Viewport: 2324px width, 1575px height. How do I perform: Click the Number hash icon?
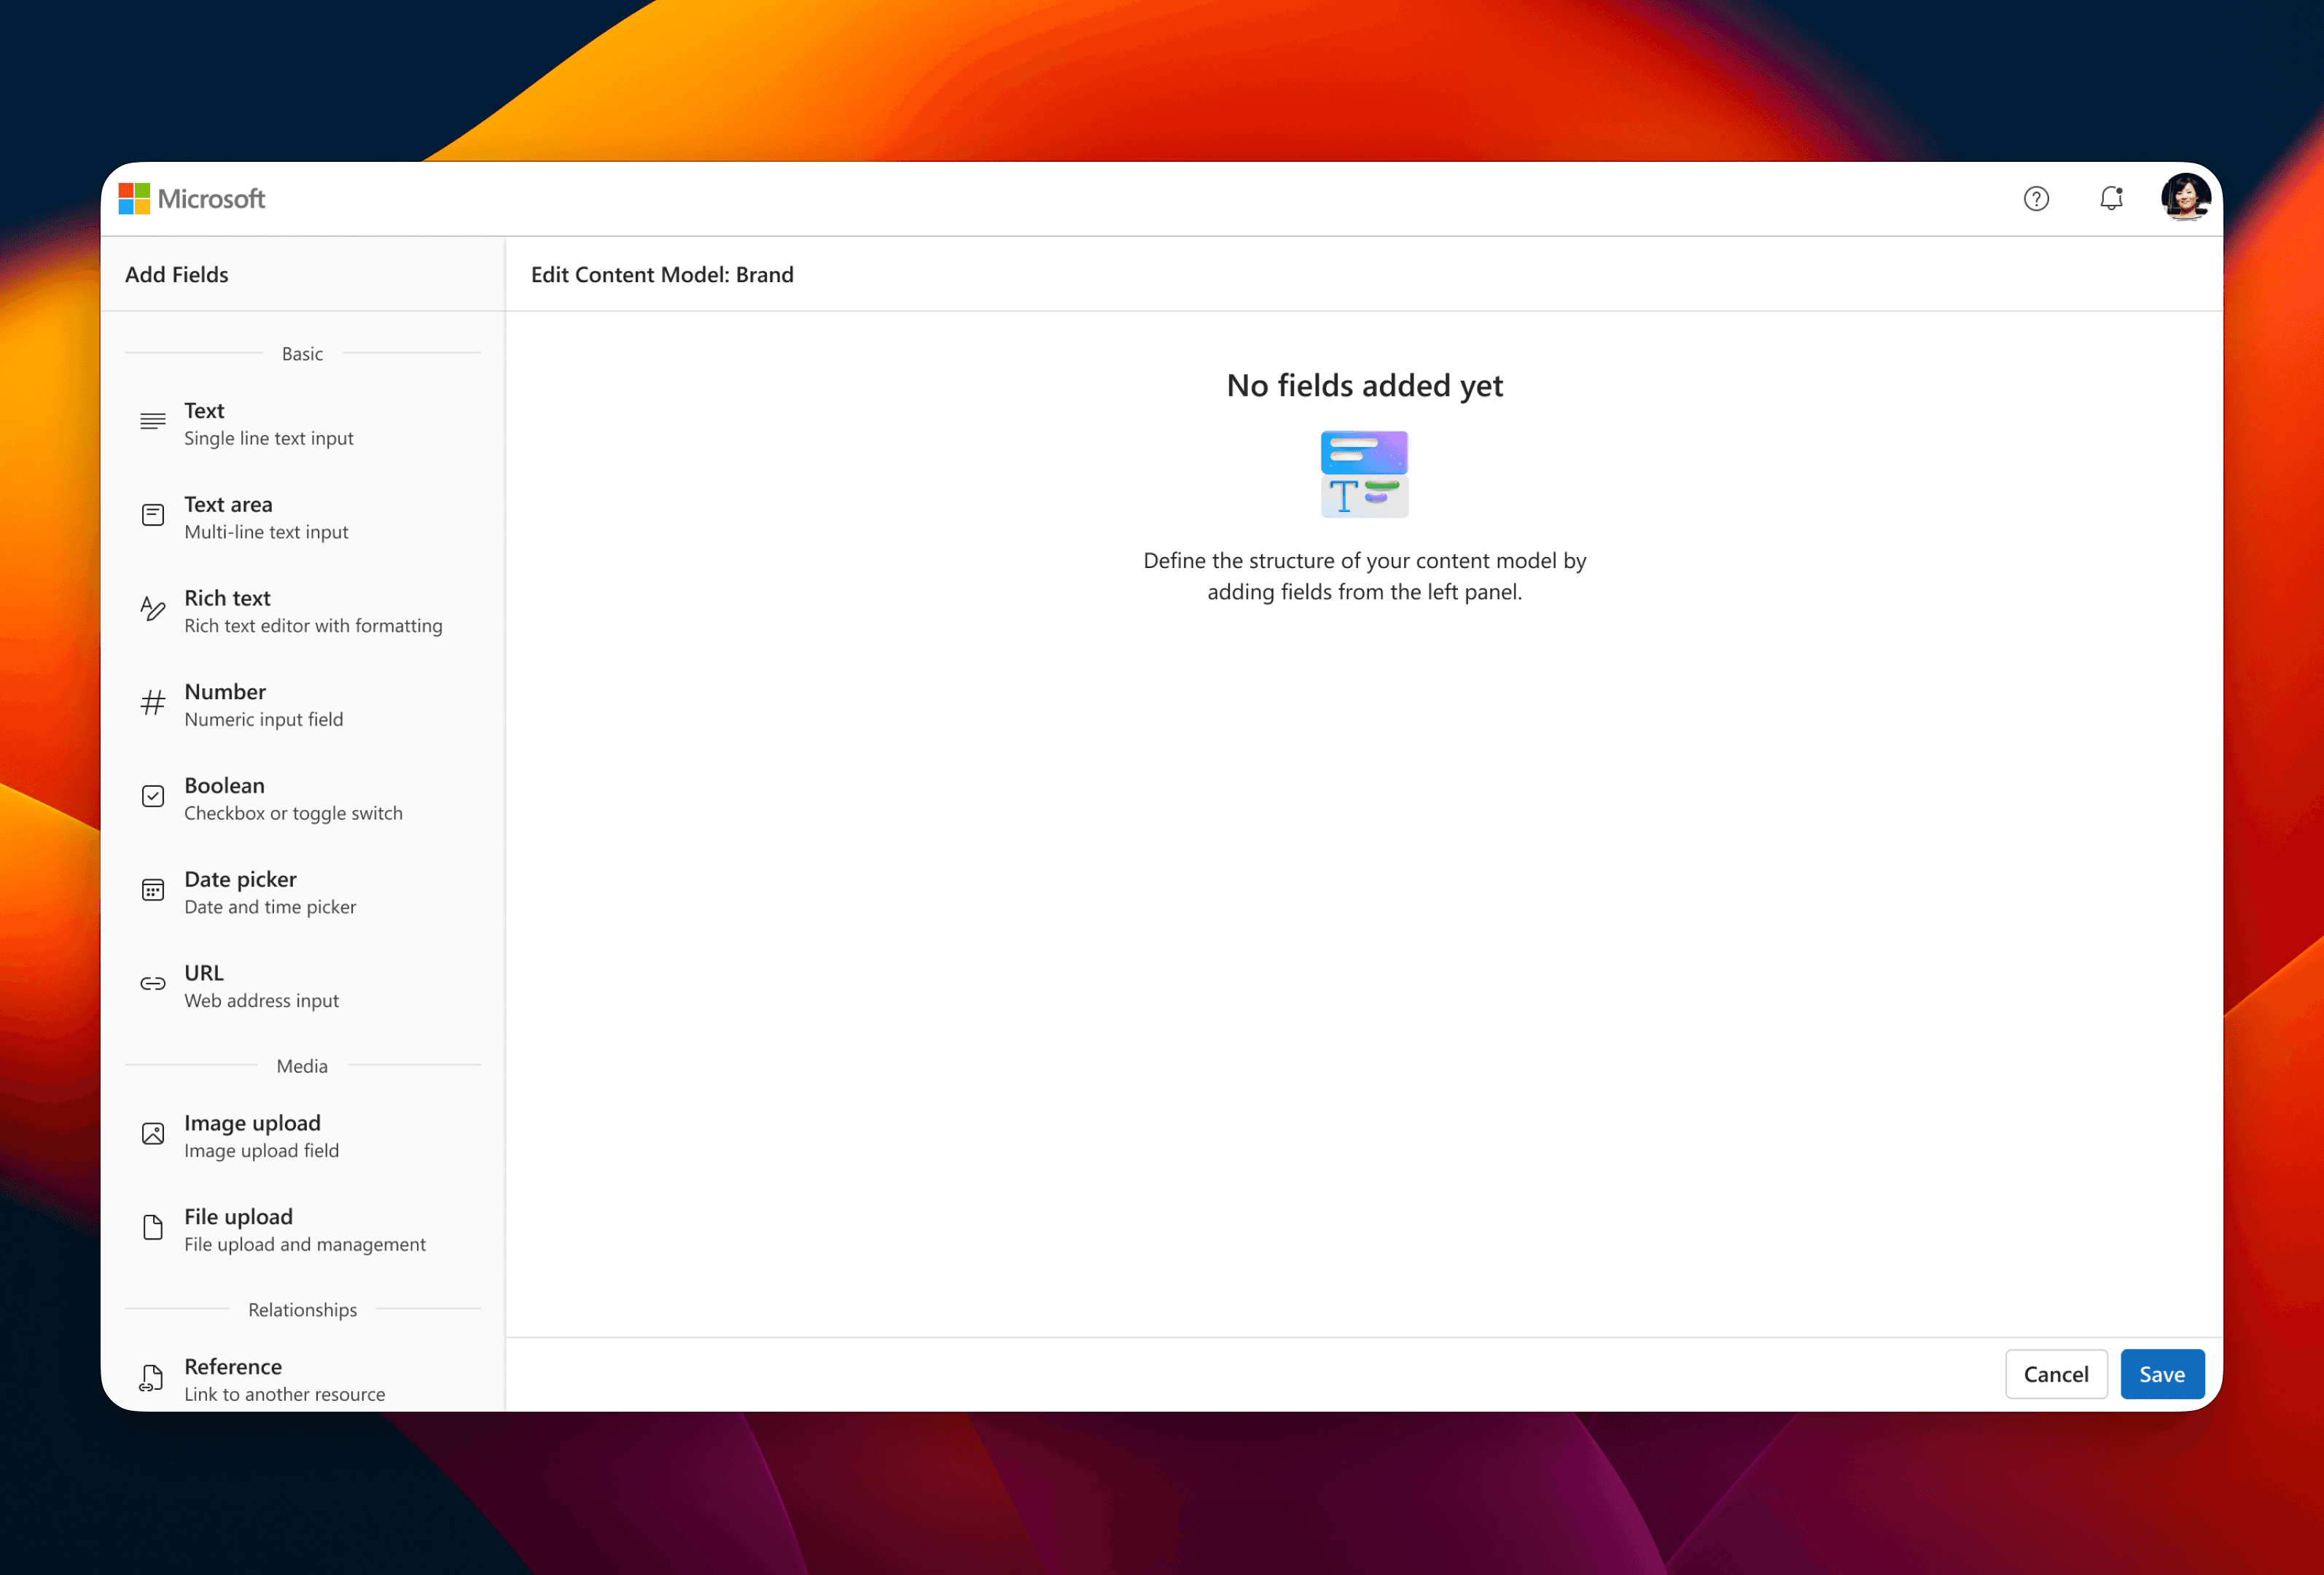point(153,703)
